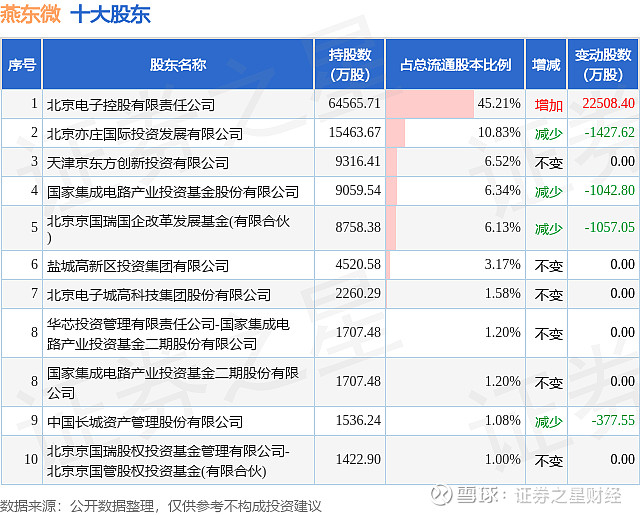This screenshot has height=515, width=640.
Task: Click holdings value 15463.67
Action: point(354,132)
